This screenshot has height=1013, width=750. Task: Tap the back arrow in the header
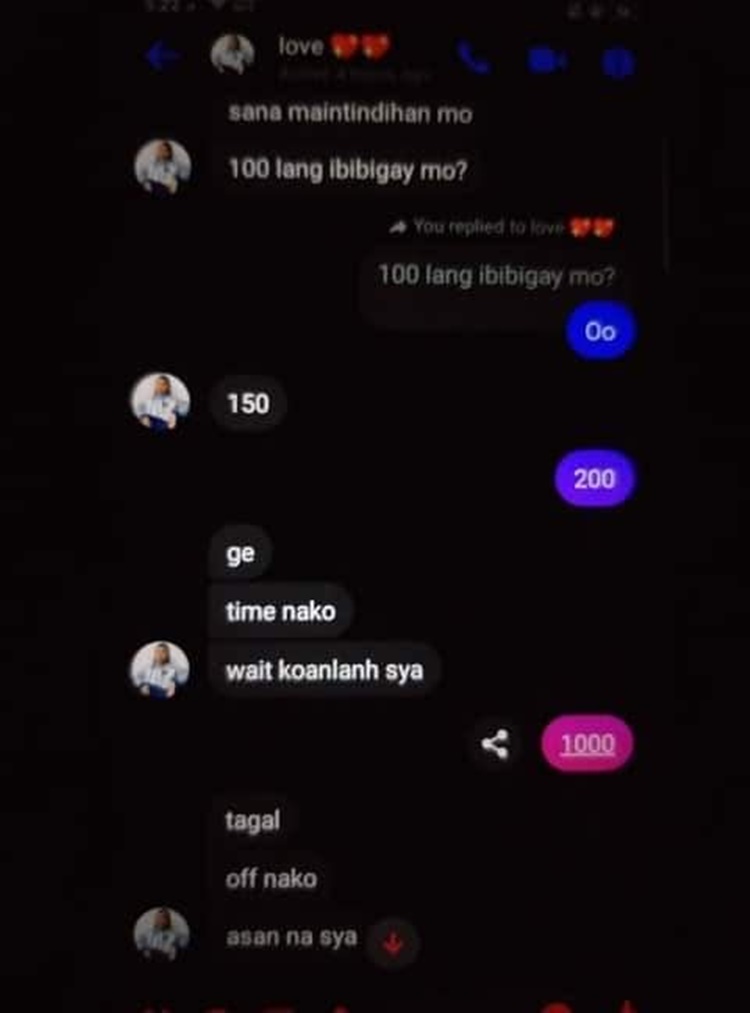coord(162,57)
